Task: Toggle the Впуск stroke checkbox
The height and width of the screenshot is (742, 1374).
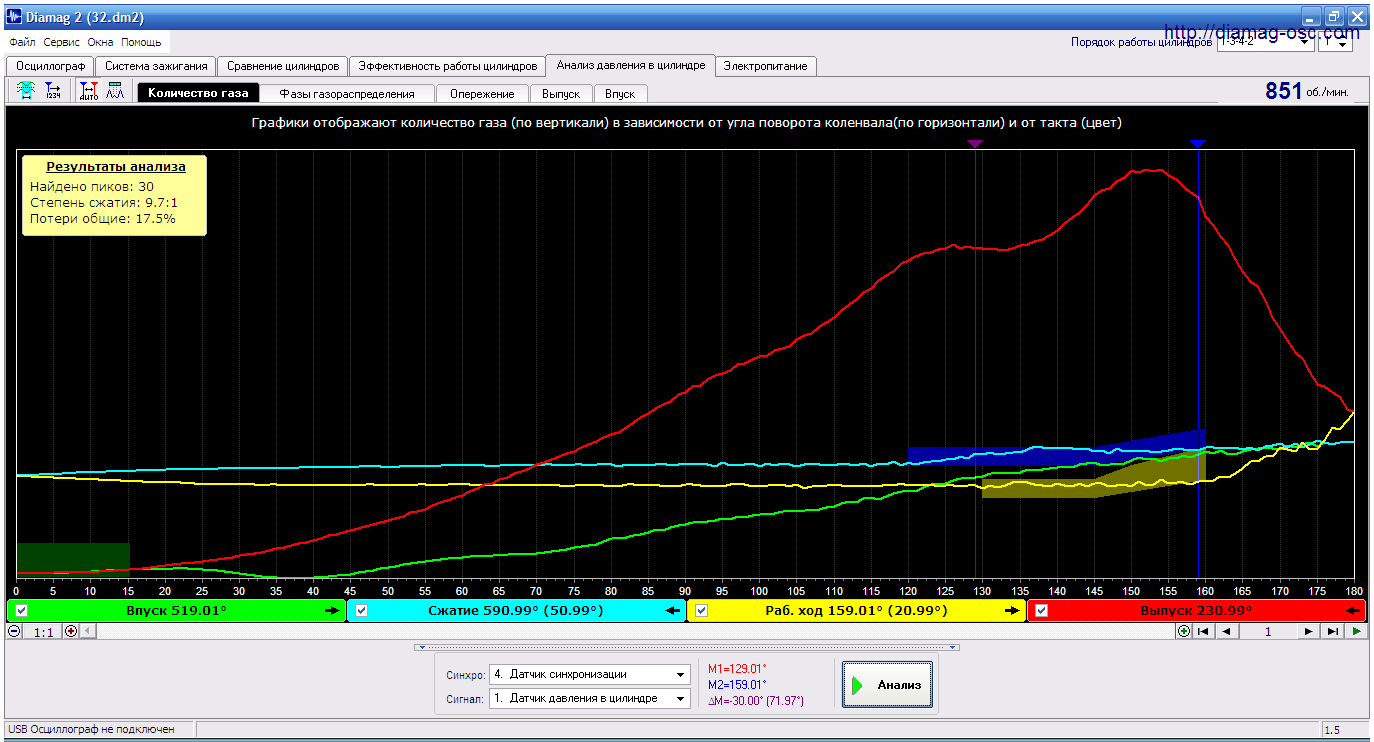Action: (x=22, y=610)
